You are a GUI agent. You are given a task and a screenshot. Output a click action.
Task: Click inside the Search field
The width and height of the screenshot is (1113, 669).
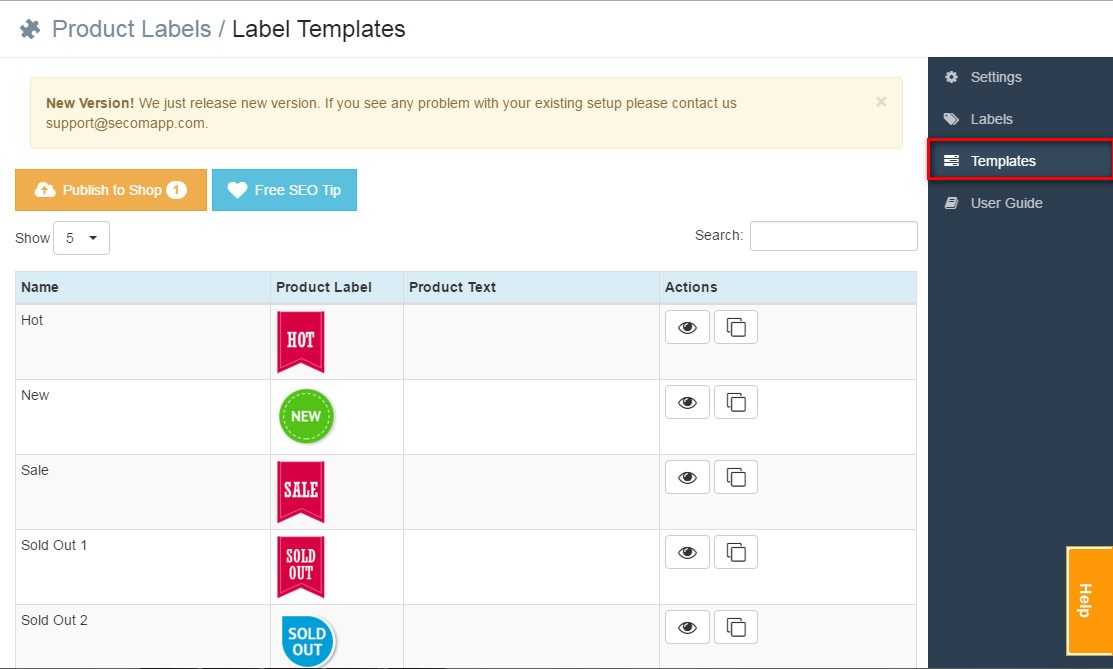(833, 235)
